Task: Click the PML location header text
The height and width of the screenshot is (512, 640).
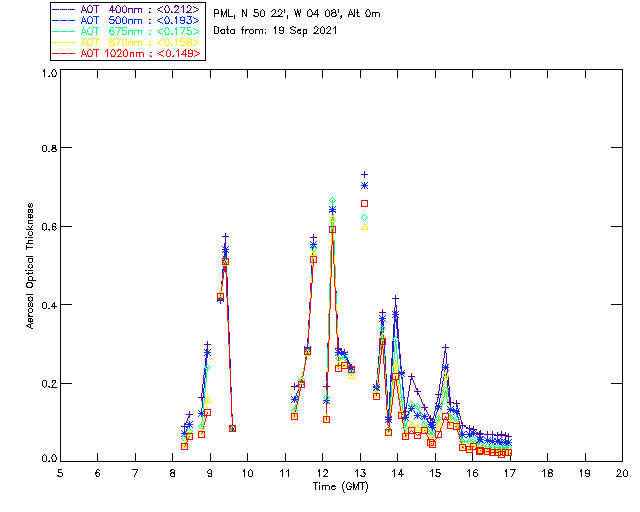Action: [297, 14]
